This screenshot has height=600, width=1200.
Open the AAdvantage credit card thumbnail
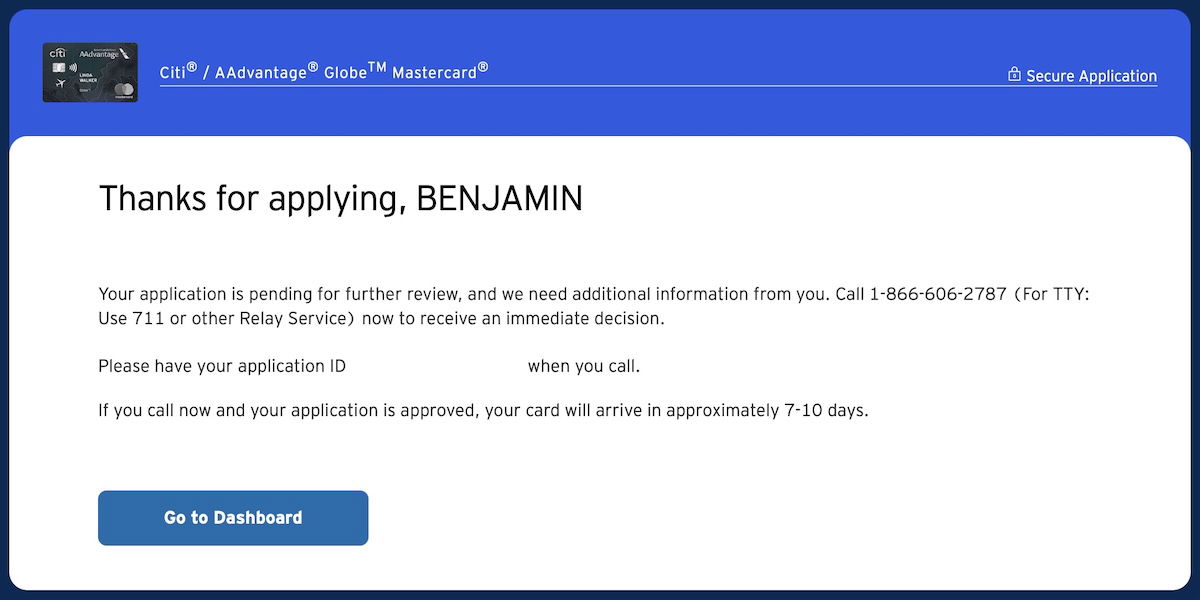[90, 72]
